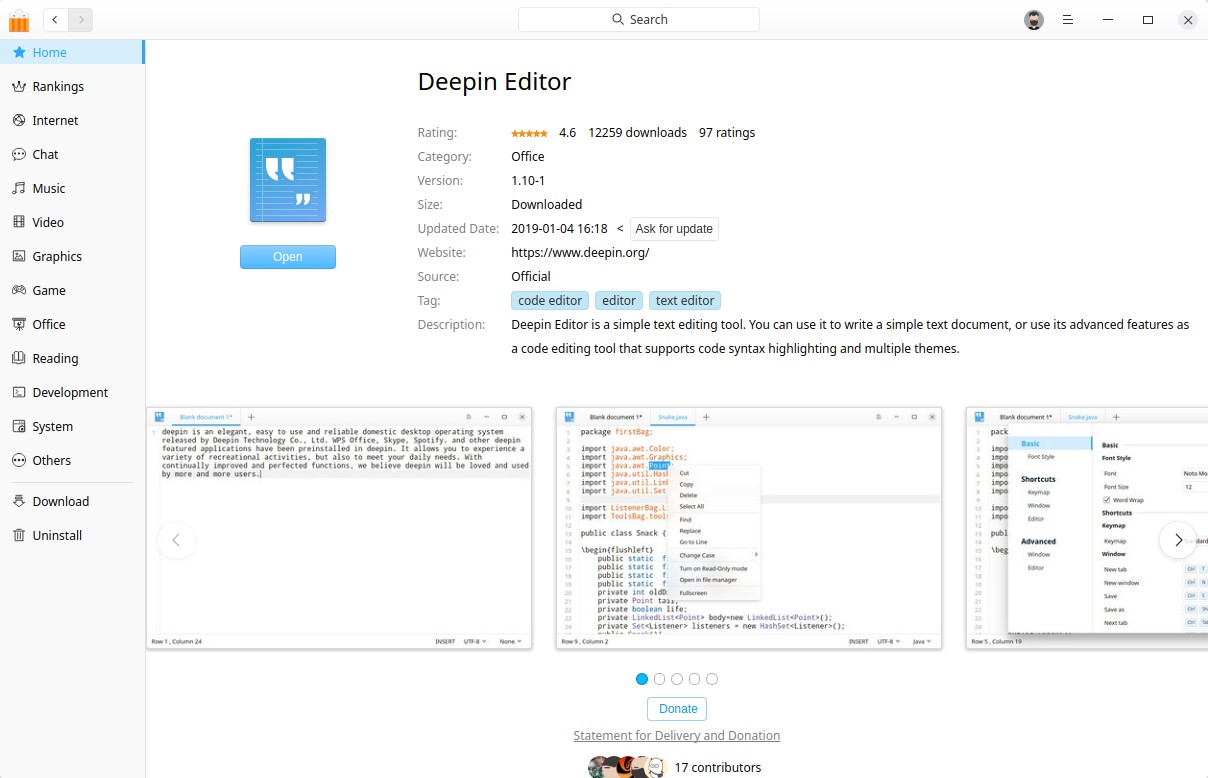Click the 17 contributors text
Image resolution: width=1208 pixels, height=778 pixels.
[x=718, y=767]
